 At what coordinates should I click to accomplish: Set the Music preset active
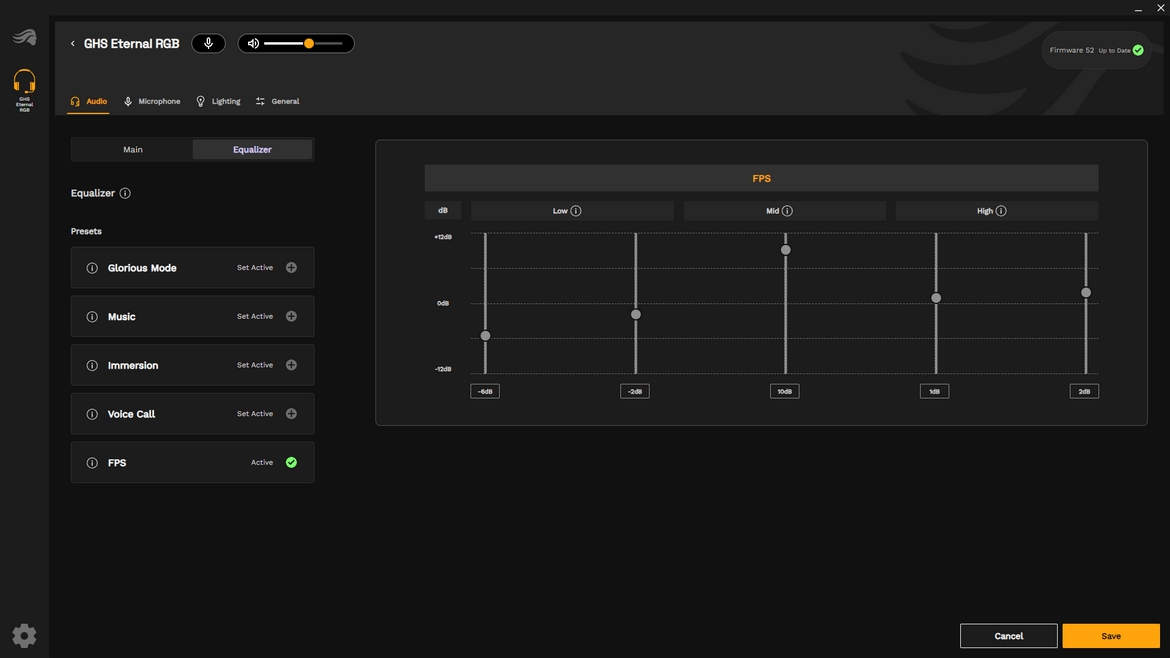pos(255,316)
